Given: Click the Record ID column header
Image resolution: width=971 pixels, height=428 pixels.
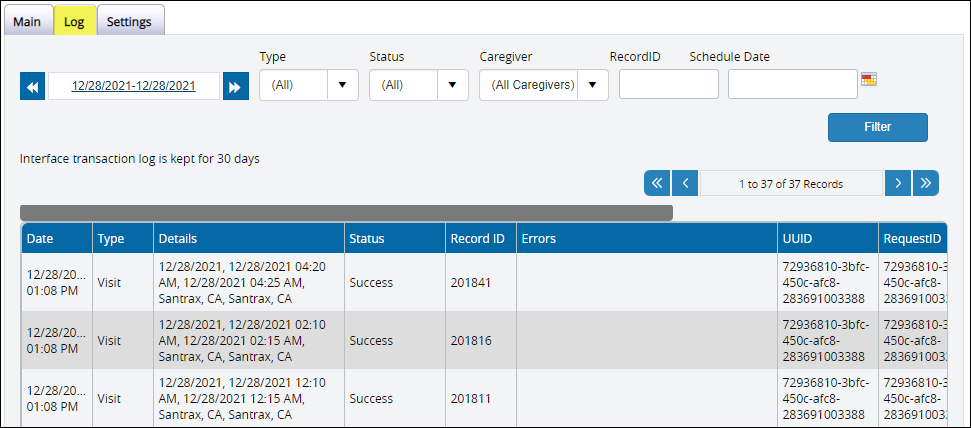Looking at the screenshot, I should click(481, 238).
